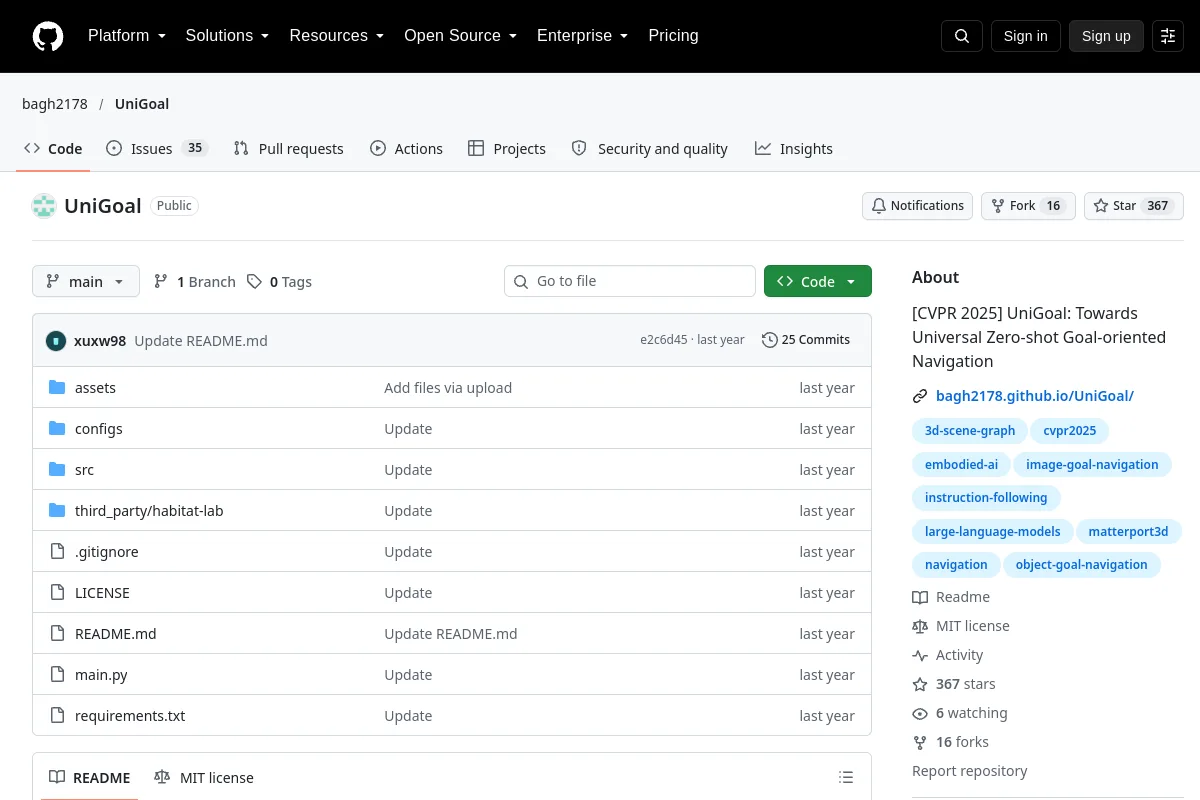Open commit e2c6d45 hash link
The image size is (1200, 800).
click(664, 340)
